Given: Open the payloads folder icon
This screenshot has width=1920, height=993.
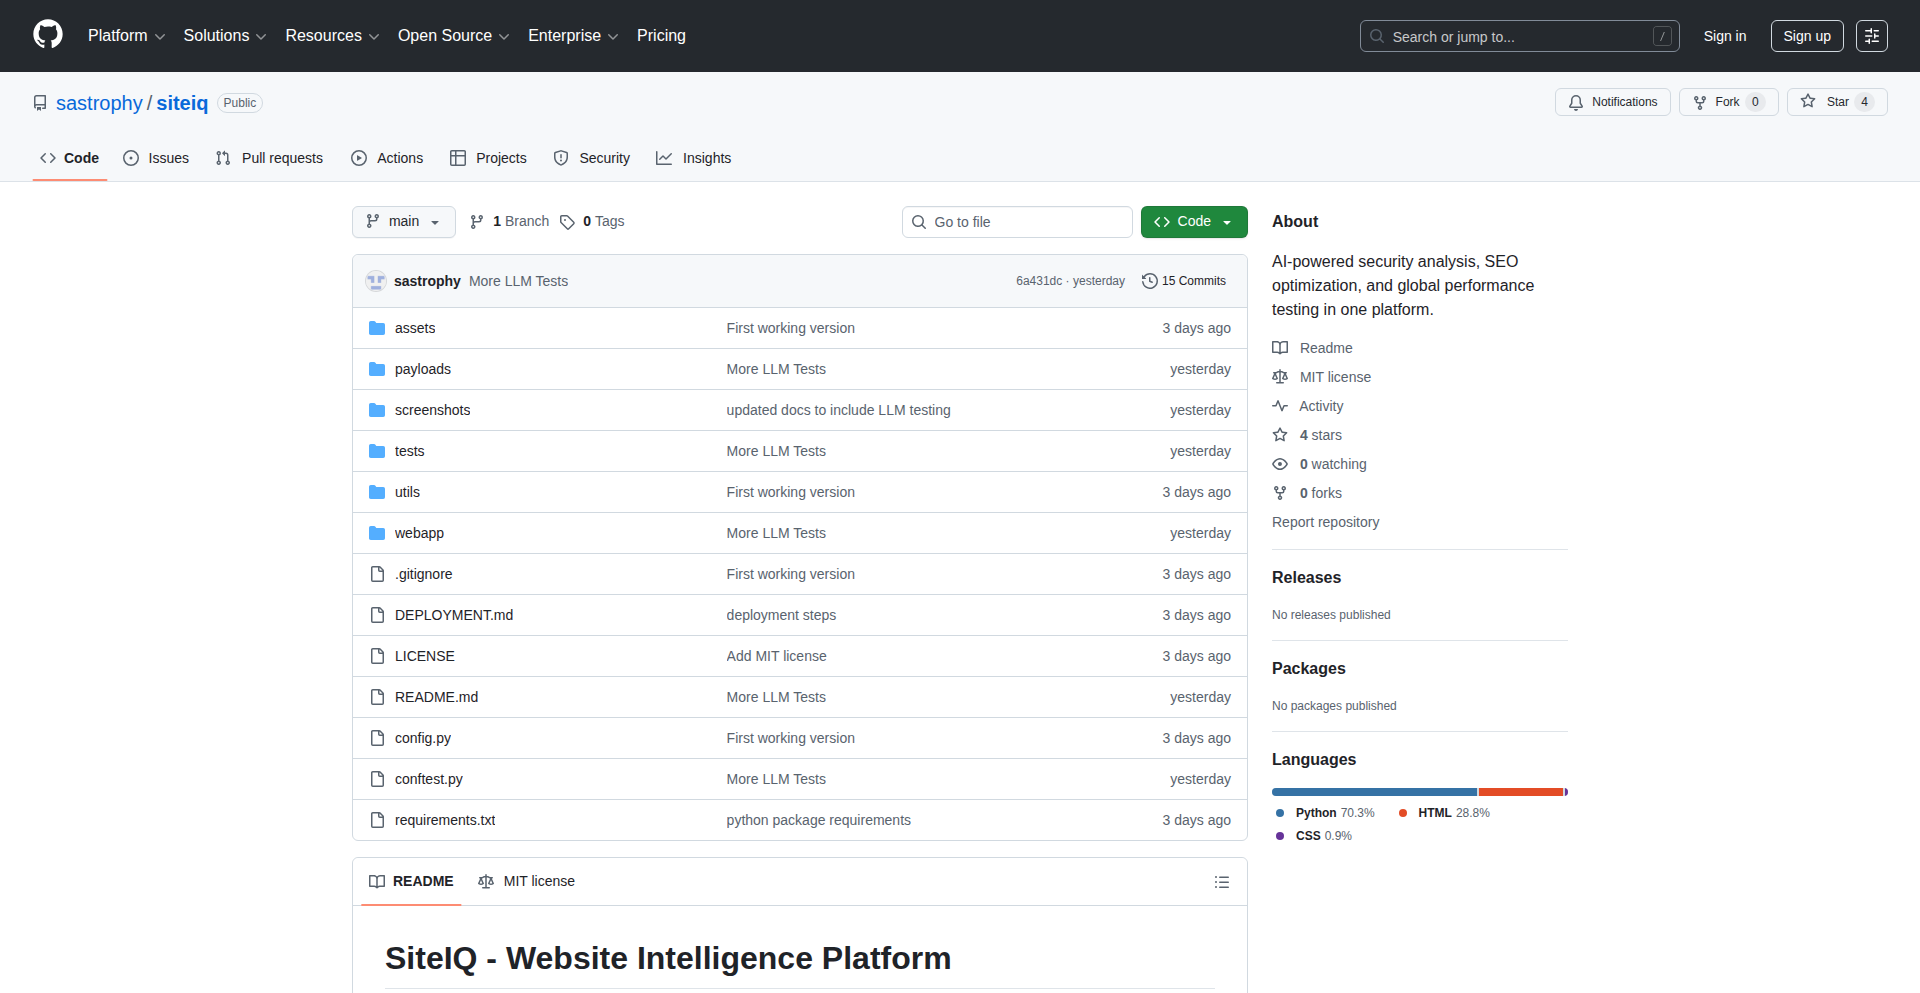Looking at the screenshot, I should click(x=377, y=368).
